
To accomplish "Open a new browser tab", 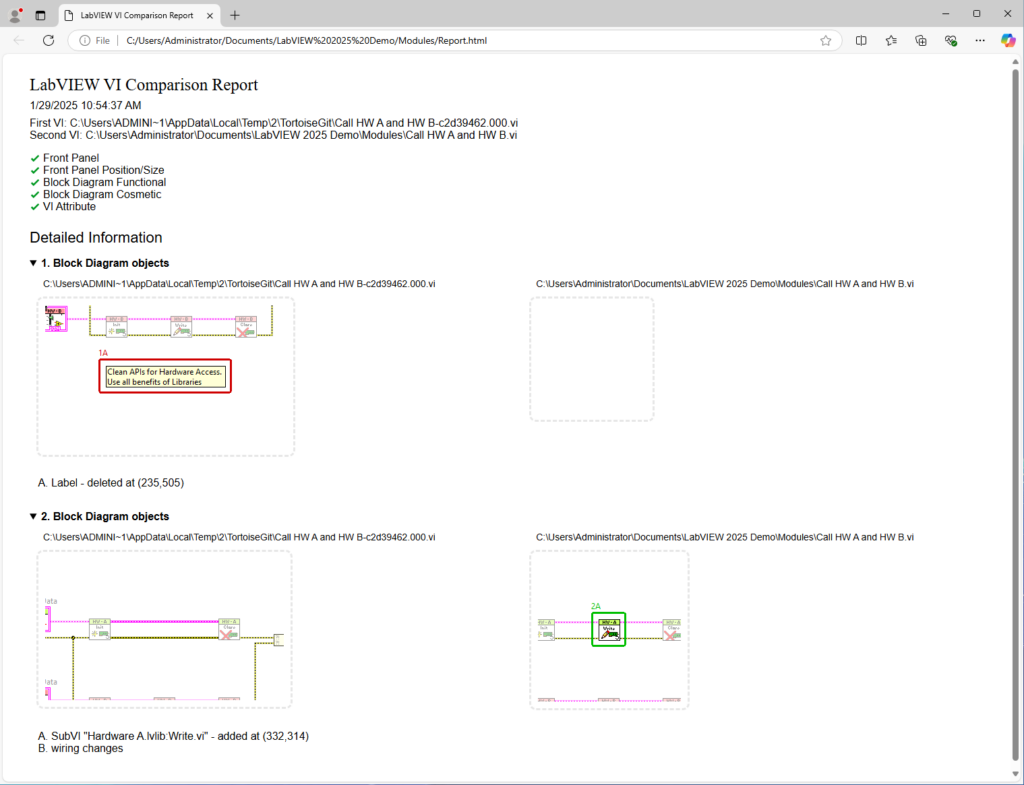I will (x=234, y=15).
